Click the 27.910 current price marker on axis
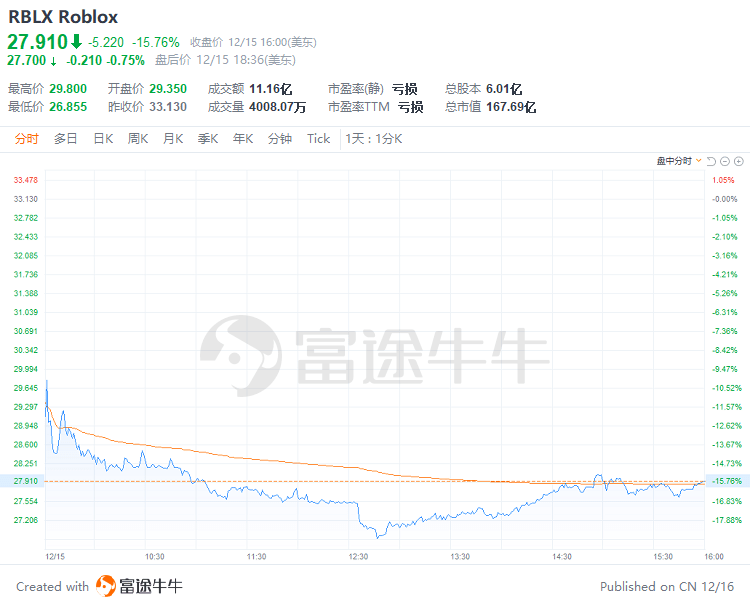Image resolution: width=750 pixels, height=607 pixels. point(25,481)
